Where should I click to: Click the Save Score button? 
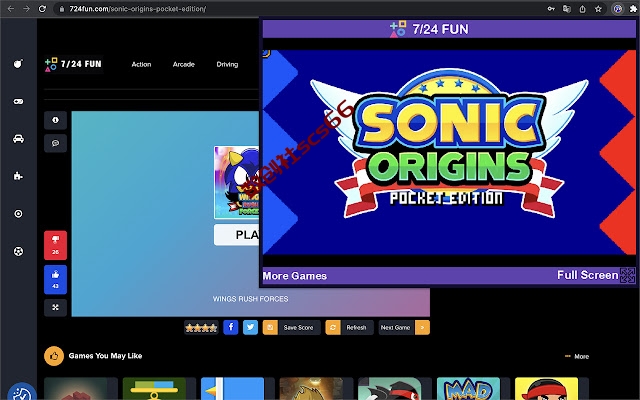point(291,327)
